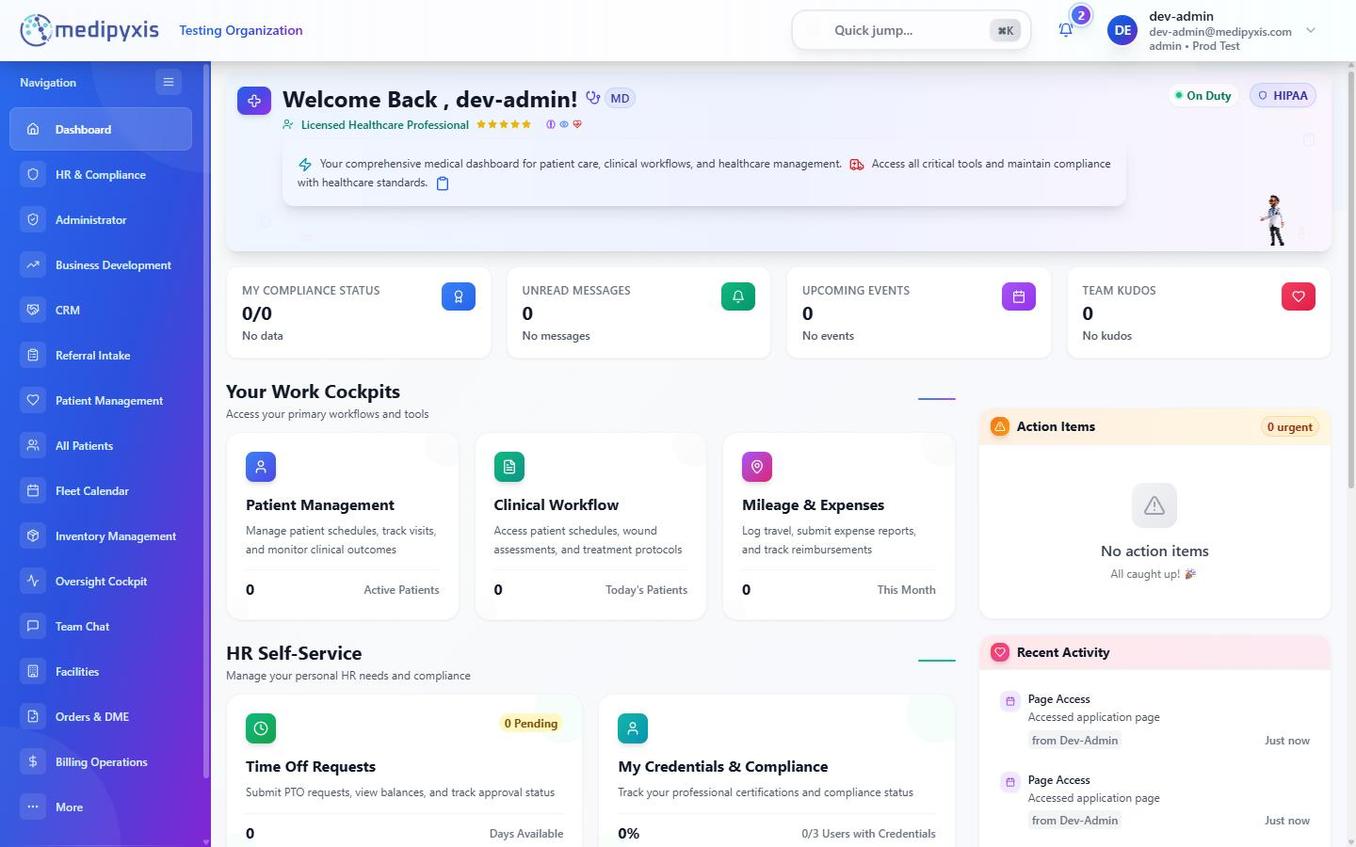The height and width of the screenshot is (847, 1356).
Task: Toggle the On Duty status badge
Action: point(1203,95)
